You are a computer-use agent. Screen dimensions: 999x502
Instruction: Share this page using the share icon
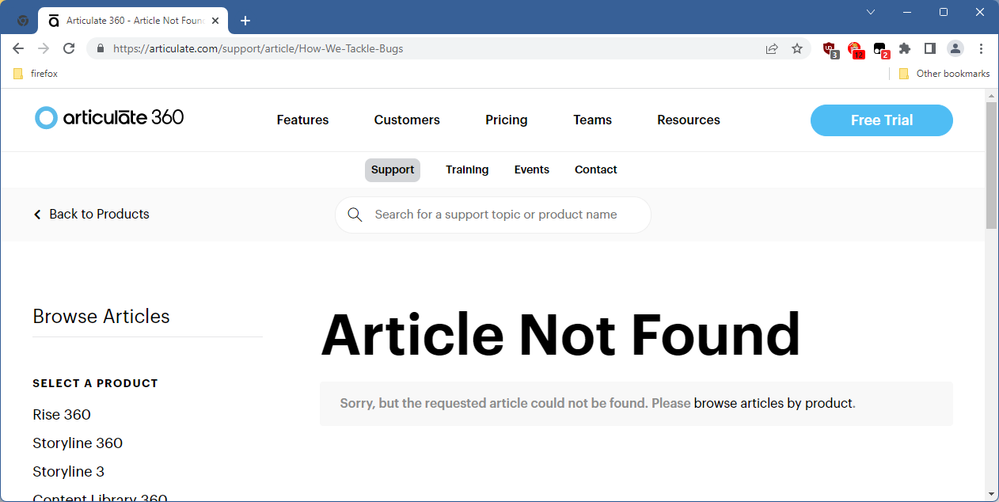tap(772, 48)
